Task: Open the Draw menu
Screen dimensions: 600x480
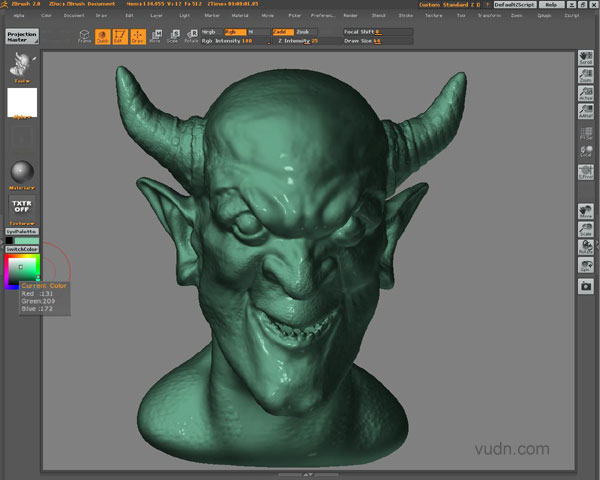Action: 101,16
